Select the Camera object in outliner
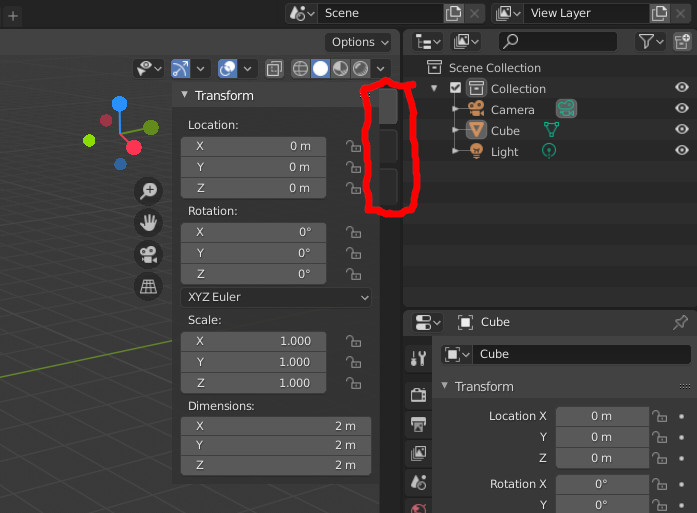This screenshot has height=513, width=697. tap(513, 110)
